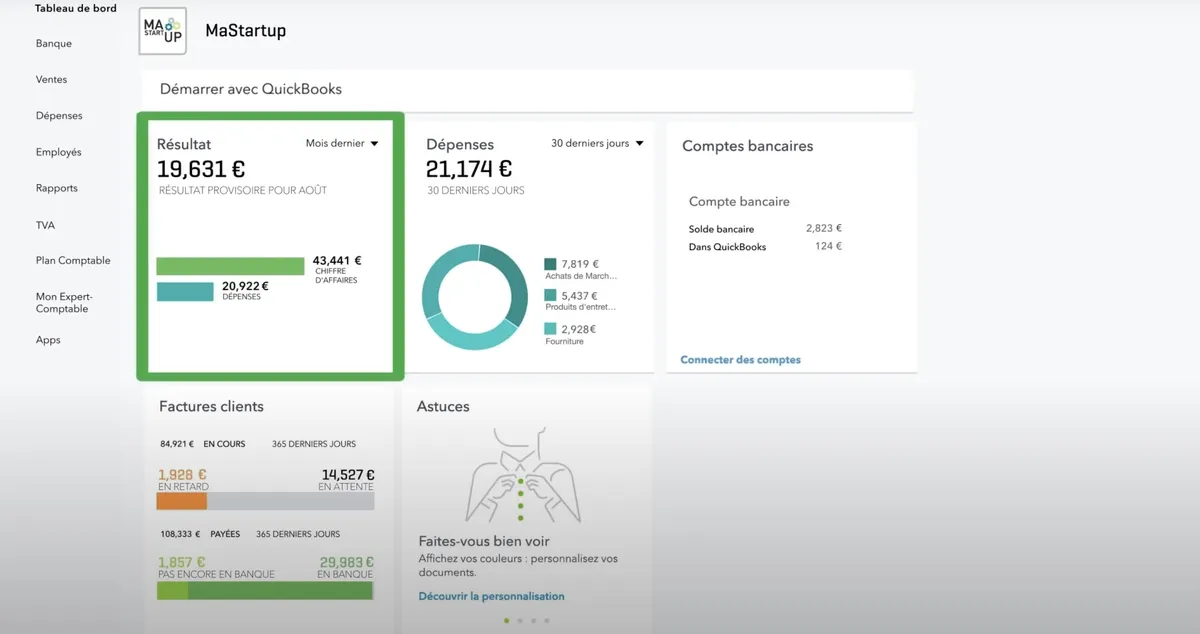The image size is (1200, 634).
Task: Open Mon Expert-Comptable page
Action: [63, 303]
